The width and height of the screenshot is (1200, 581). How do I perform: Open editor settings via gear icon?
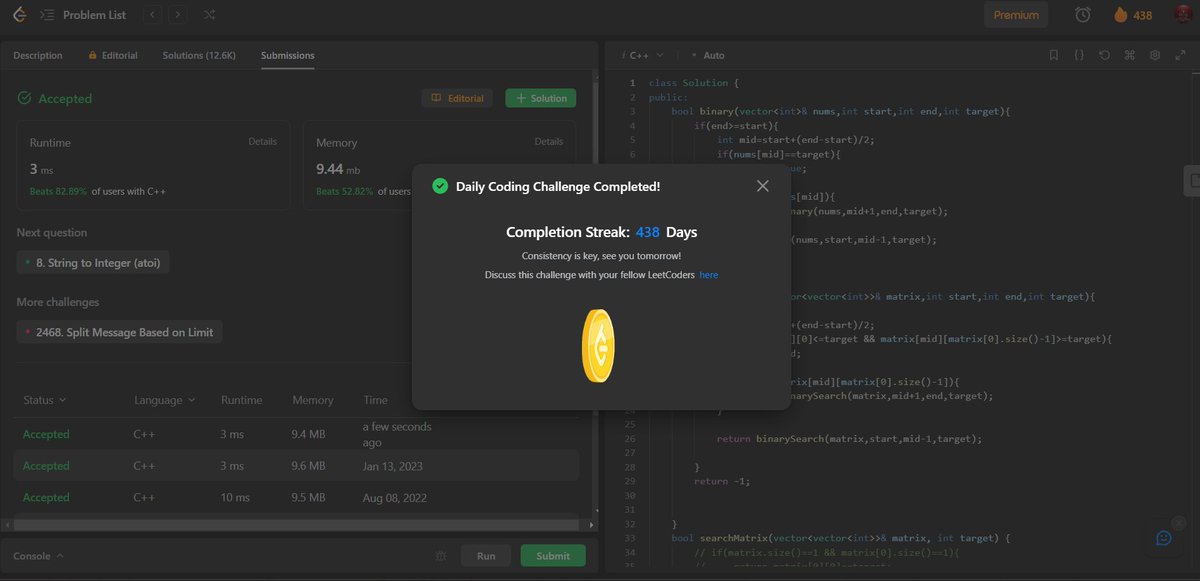[1154, 55]
